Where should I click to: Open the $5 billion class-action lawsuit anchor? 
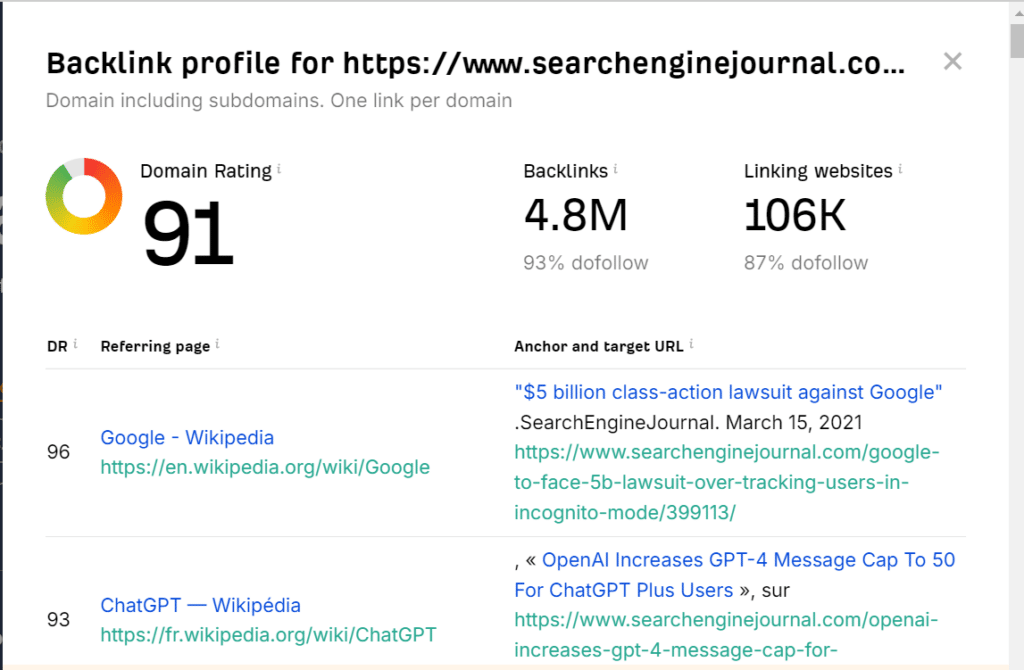(728, 392)
